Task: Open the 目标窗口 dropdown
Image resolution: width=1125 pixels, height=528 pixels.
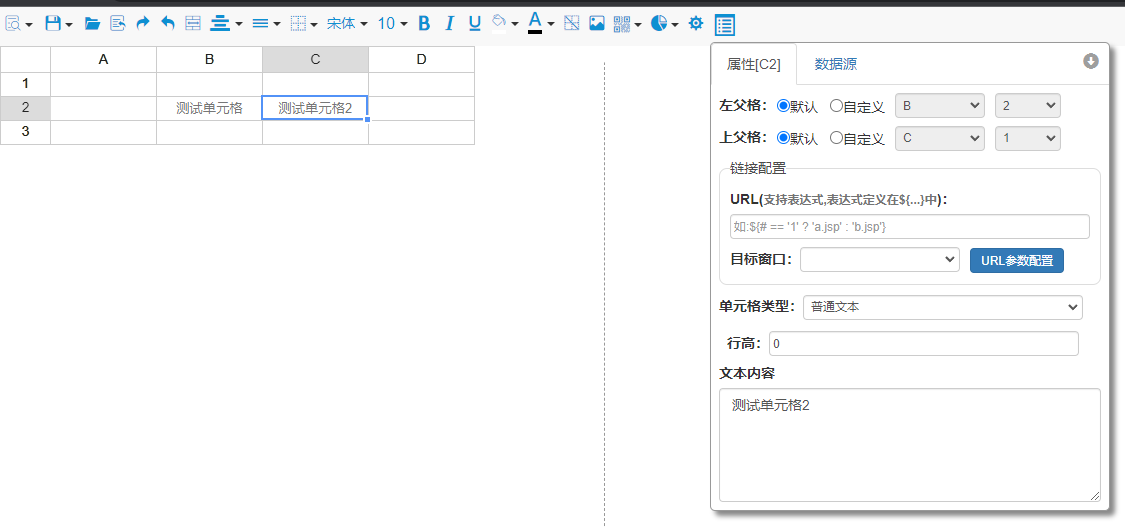Action: (x=880, y=260)
